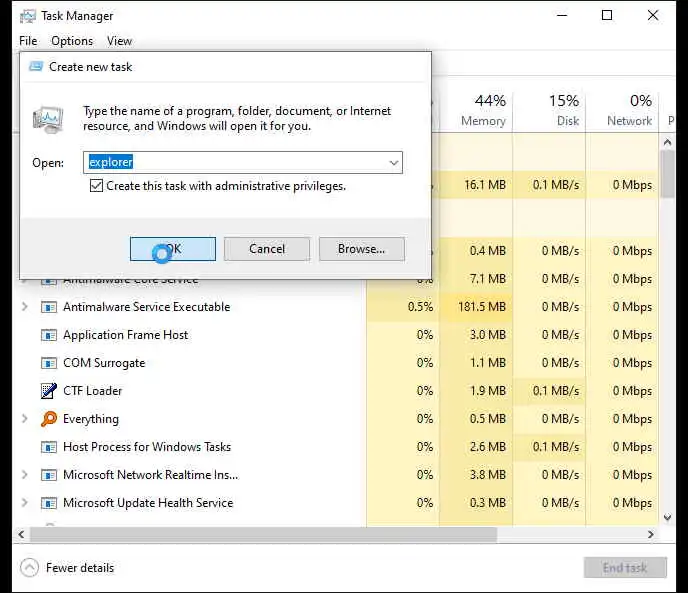Click the vertical scrollbar up arrow
The height and width of the screenshot is (593, 688).
point(667,142)
